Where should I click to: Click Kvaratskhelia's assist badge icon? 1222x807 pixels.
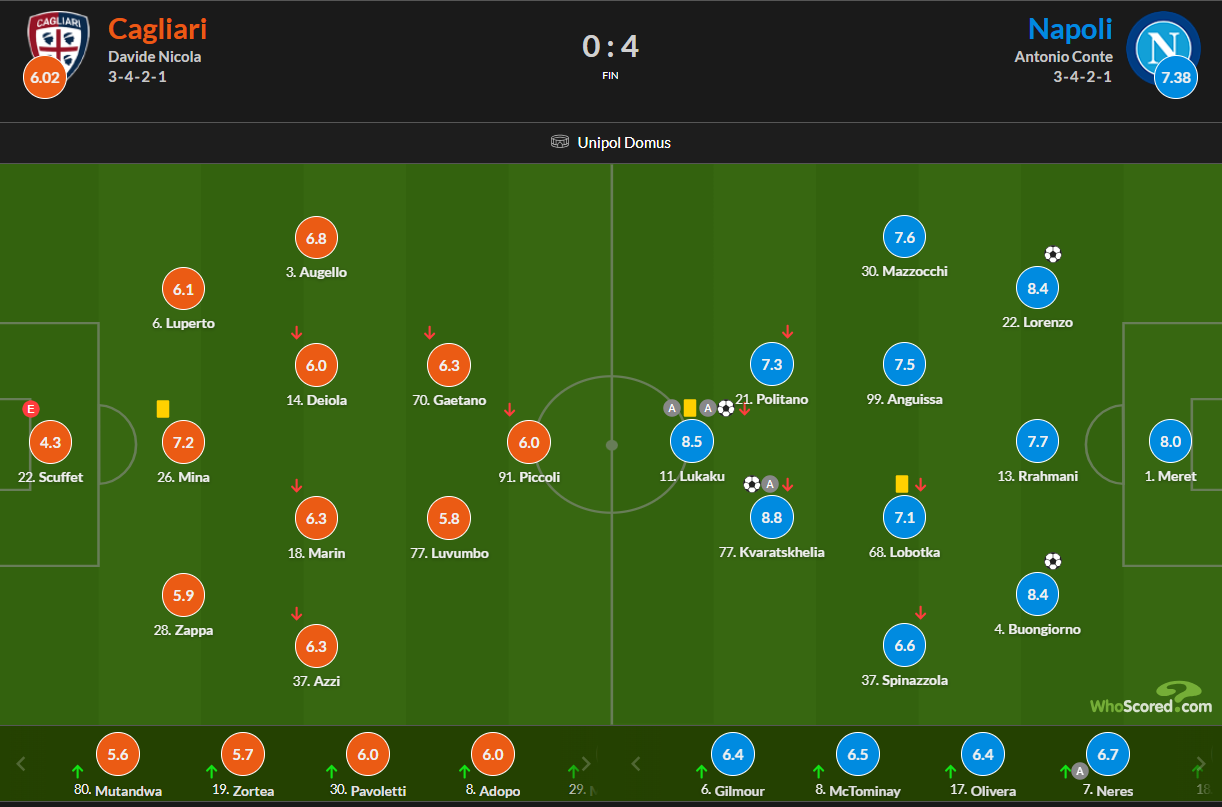(770, 484)
